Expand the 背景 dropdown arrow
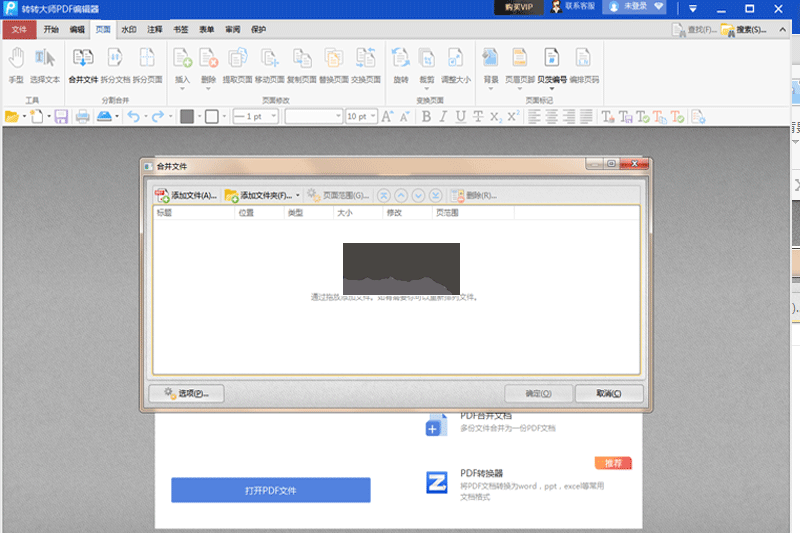This screenshot has width=800, height=533. pos(491,89)
